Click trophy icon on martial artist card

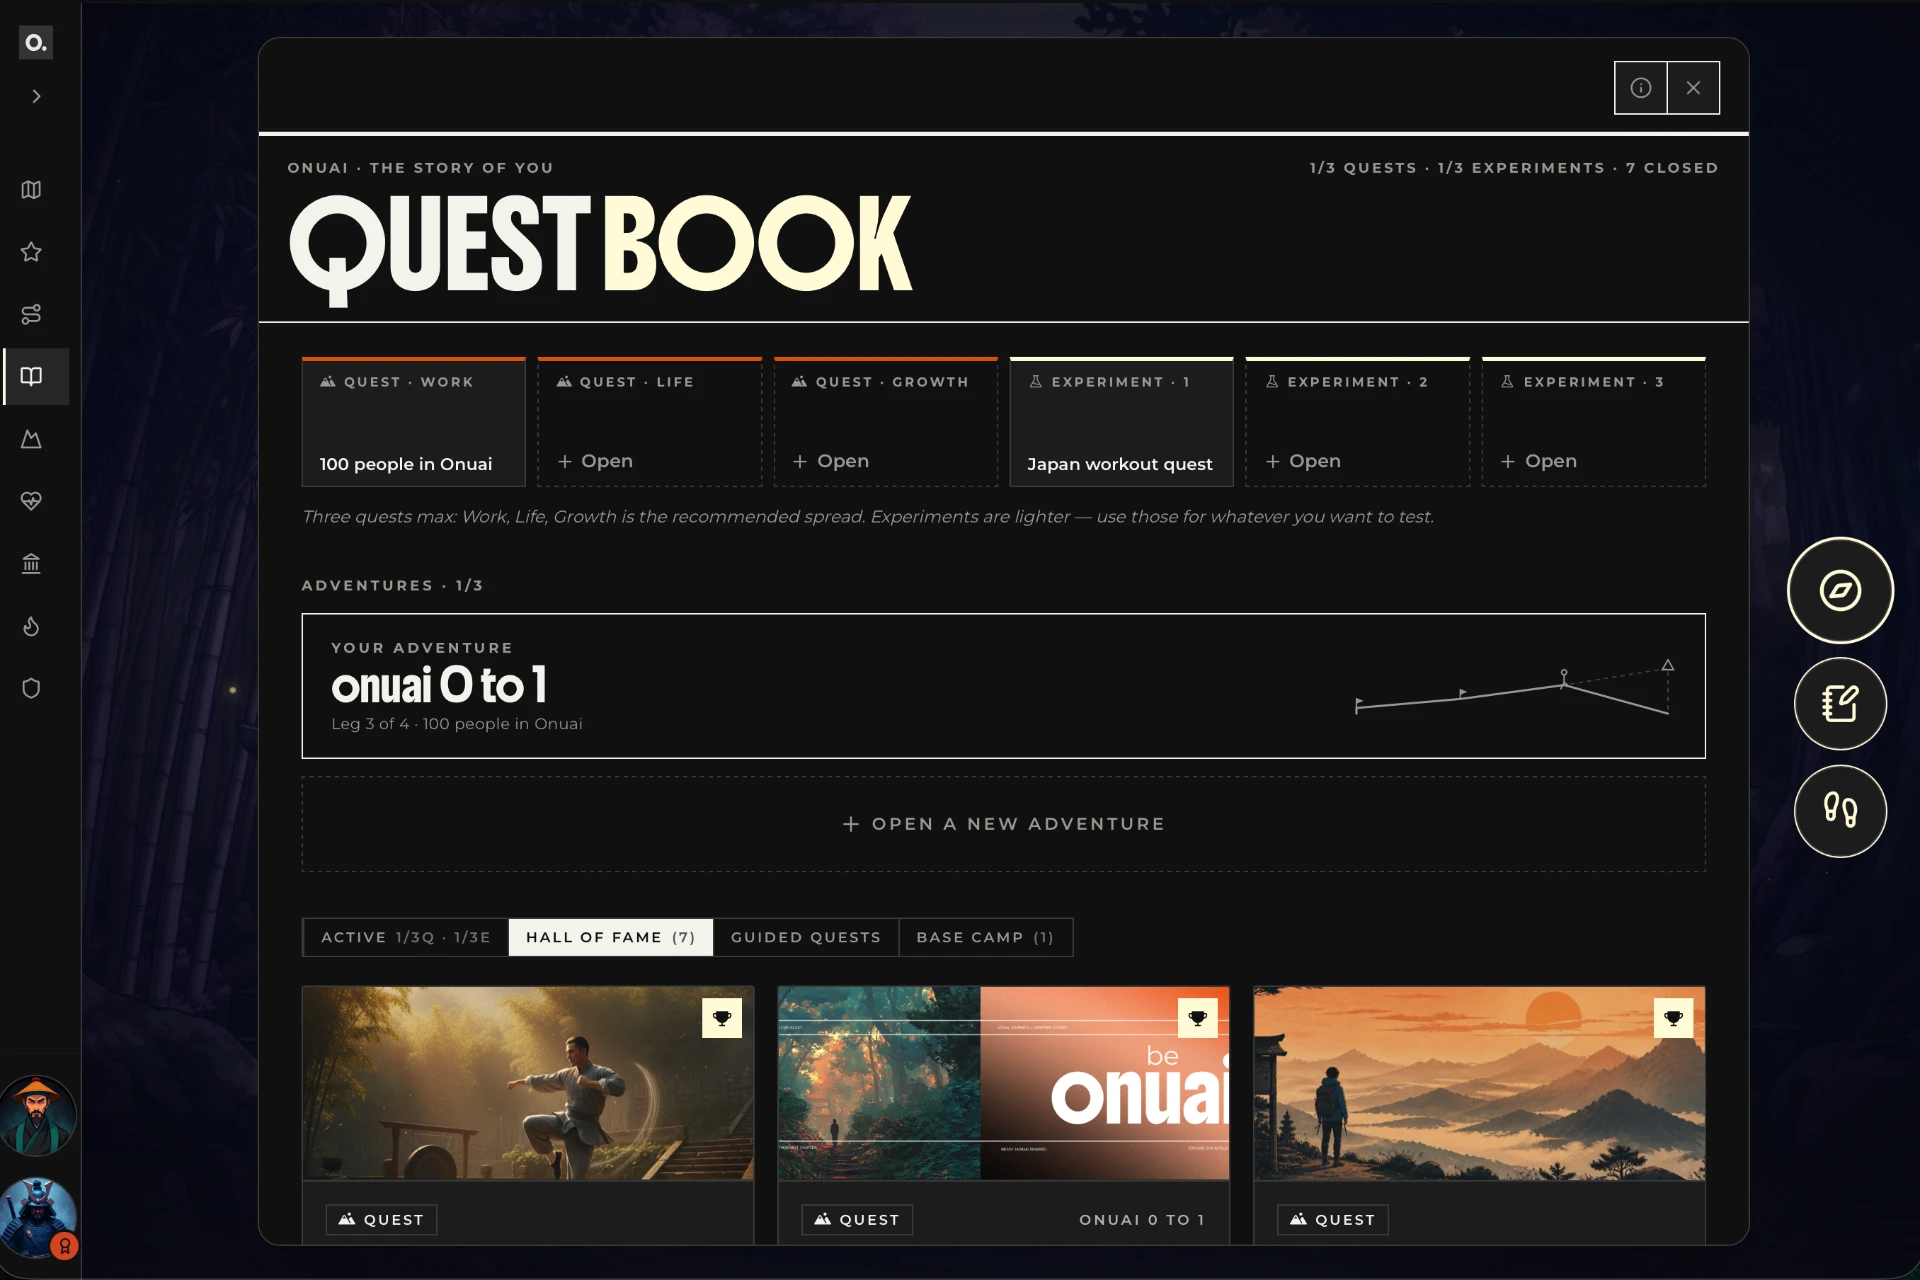tap(722, 1018)
